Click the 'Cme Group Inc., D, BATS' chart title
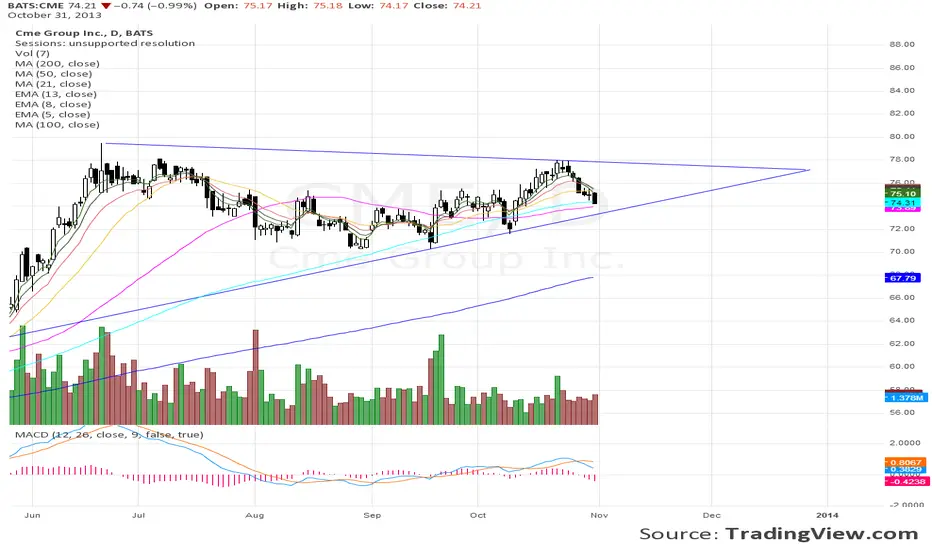 (84, 33)
